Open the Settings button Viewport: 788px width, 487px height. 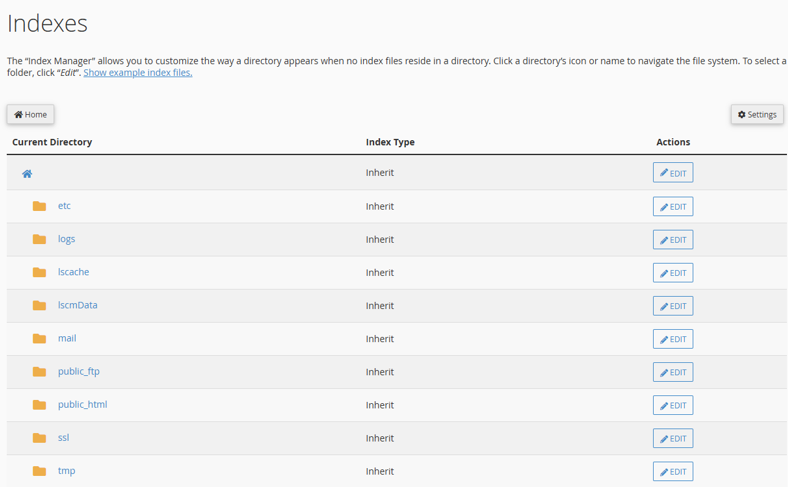pyautogui.click(x=757, y=115)
